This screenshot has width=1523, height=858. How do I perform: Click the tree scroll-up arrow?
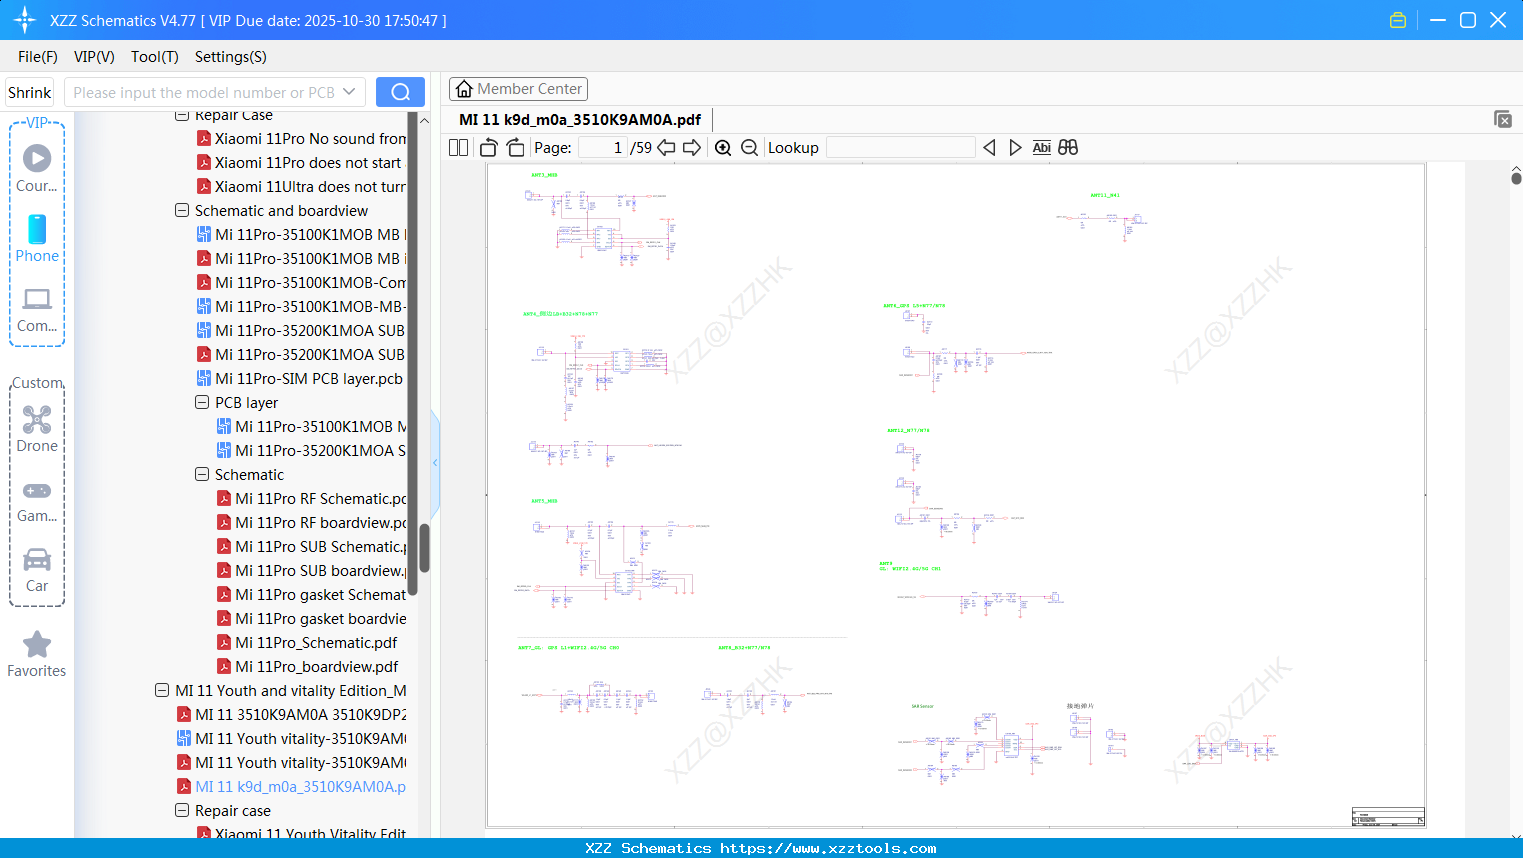point(424,120)
